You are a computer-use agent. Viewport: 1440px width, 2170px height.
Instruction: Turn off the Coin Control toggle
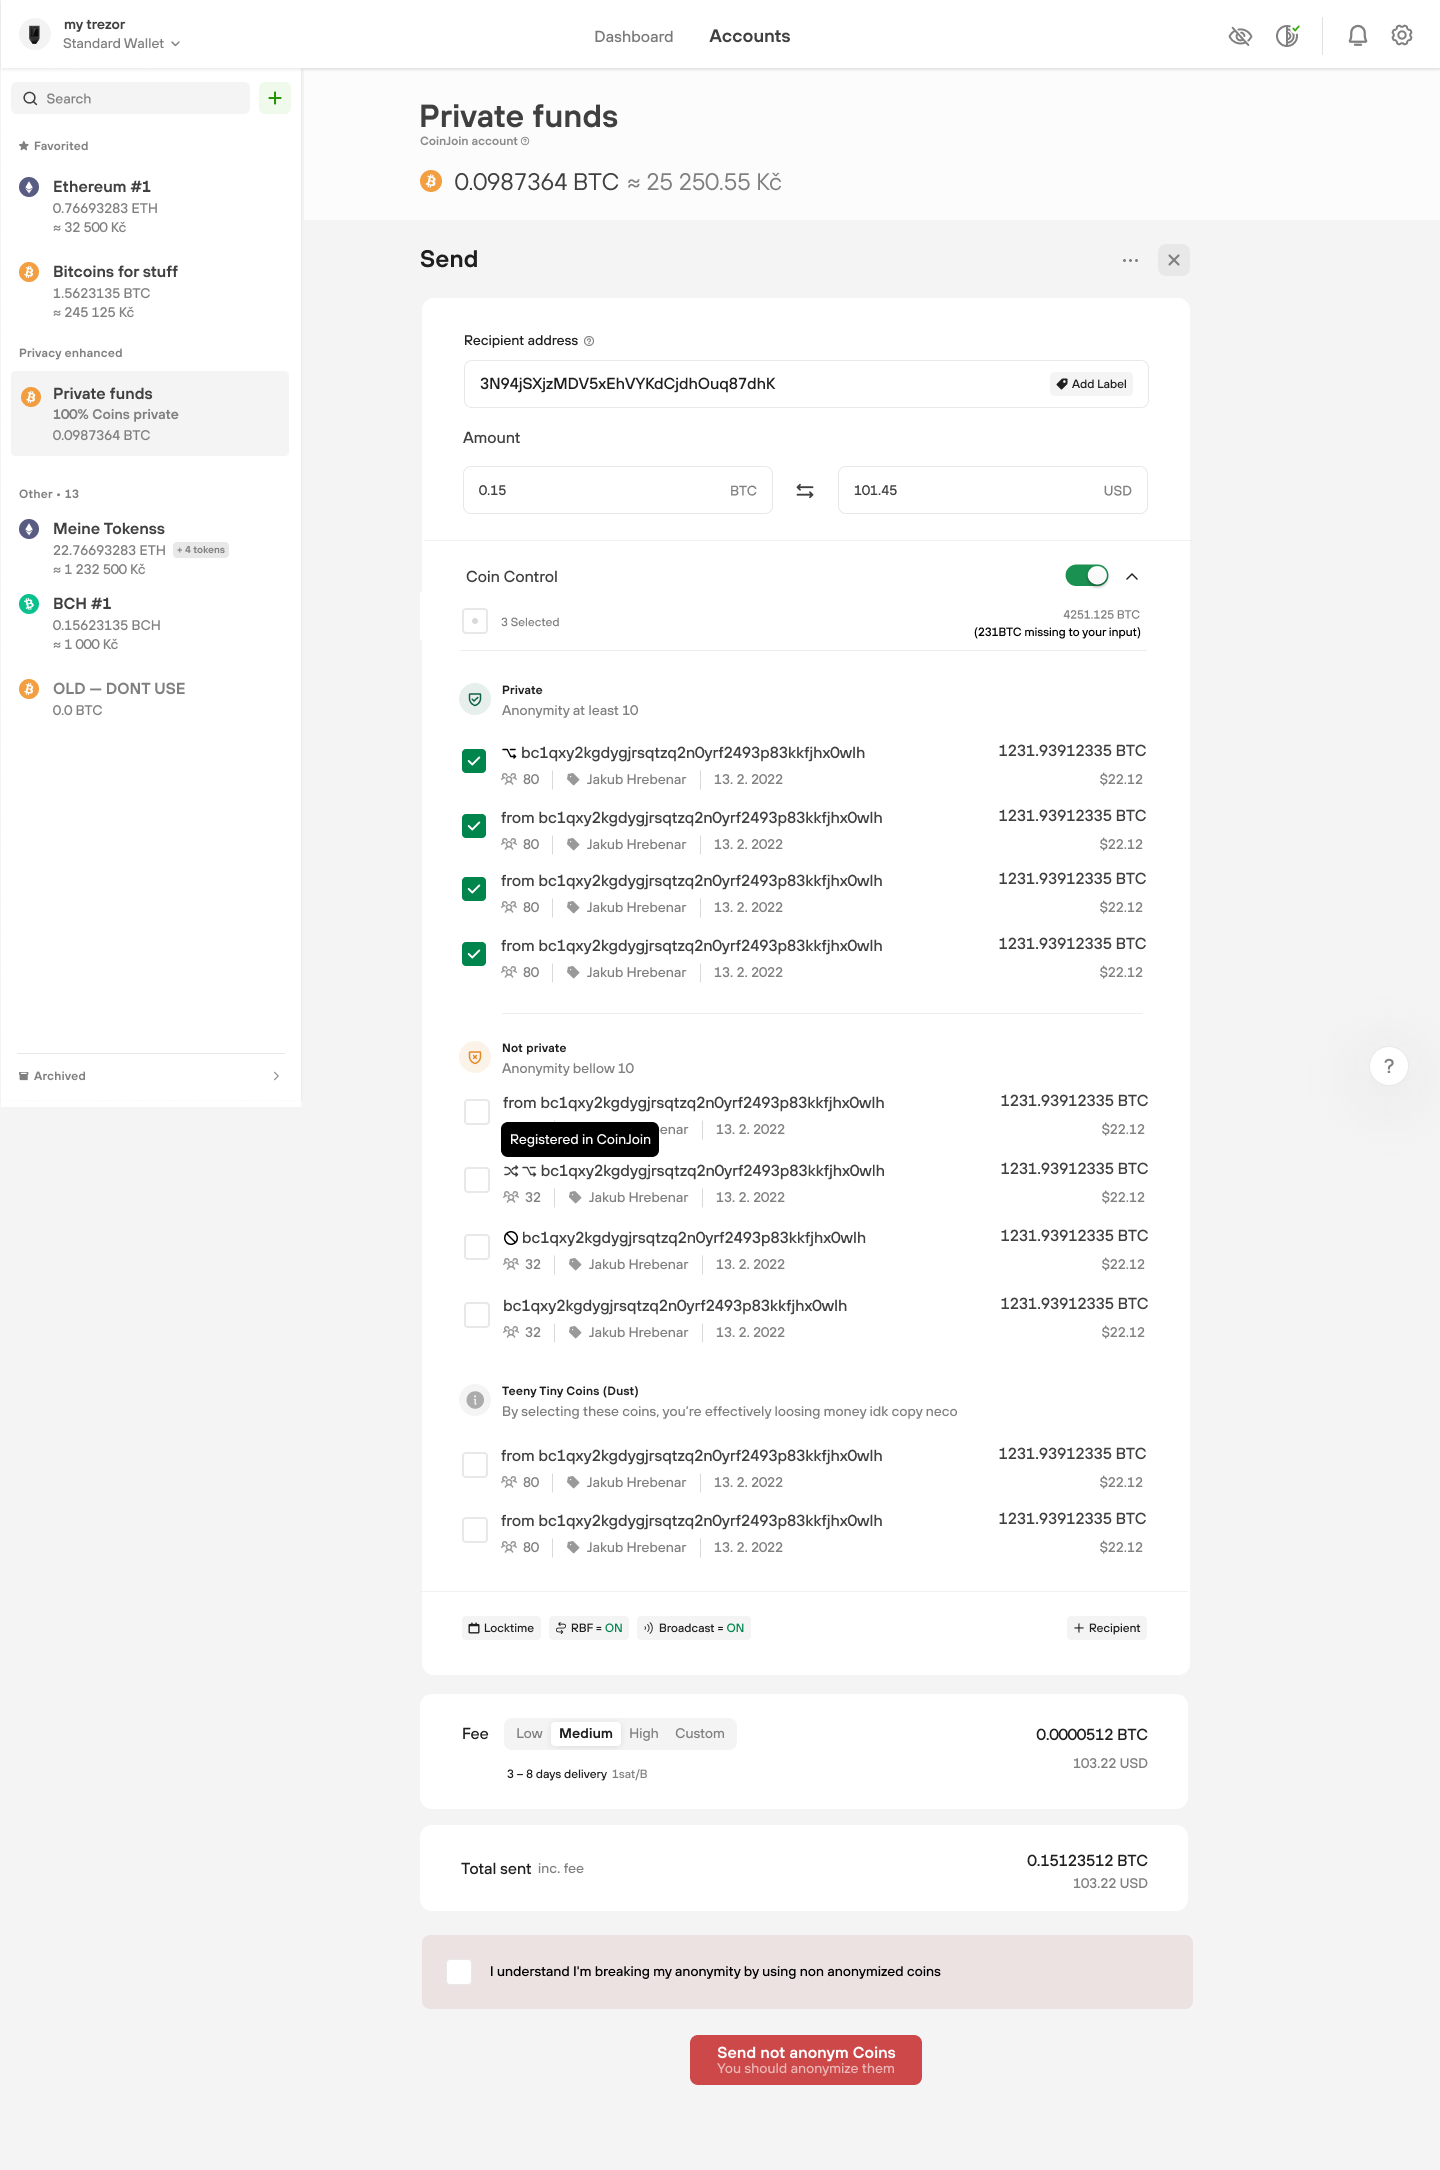pos(1087,576)
